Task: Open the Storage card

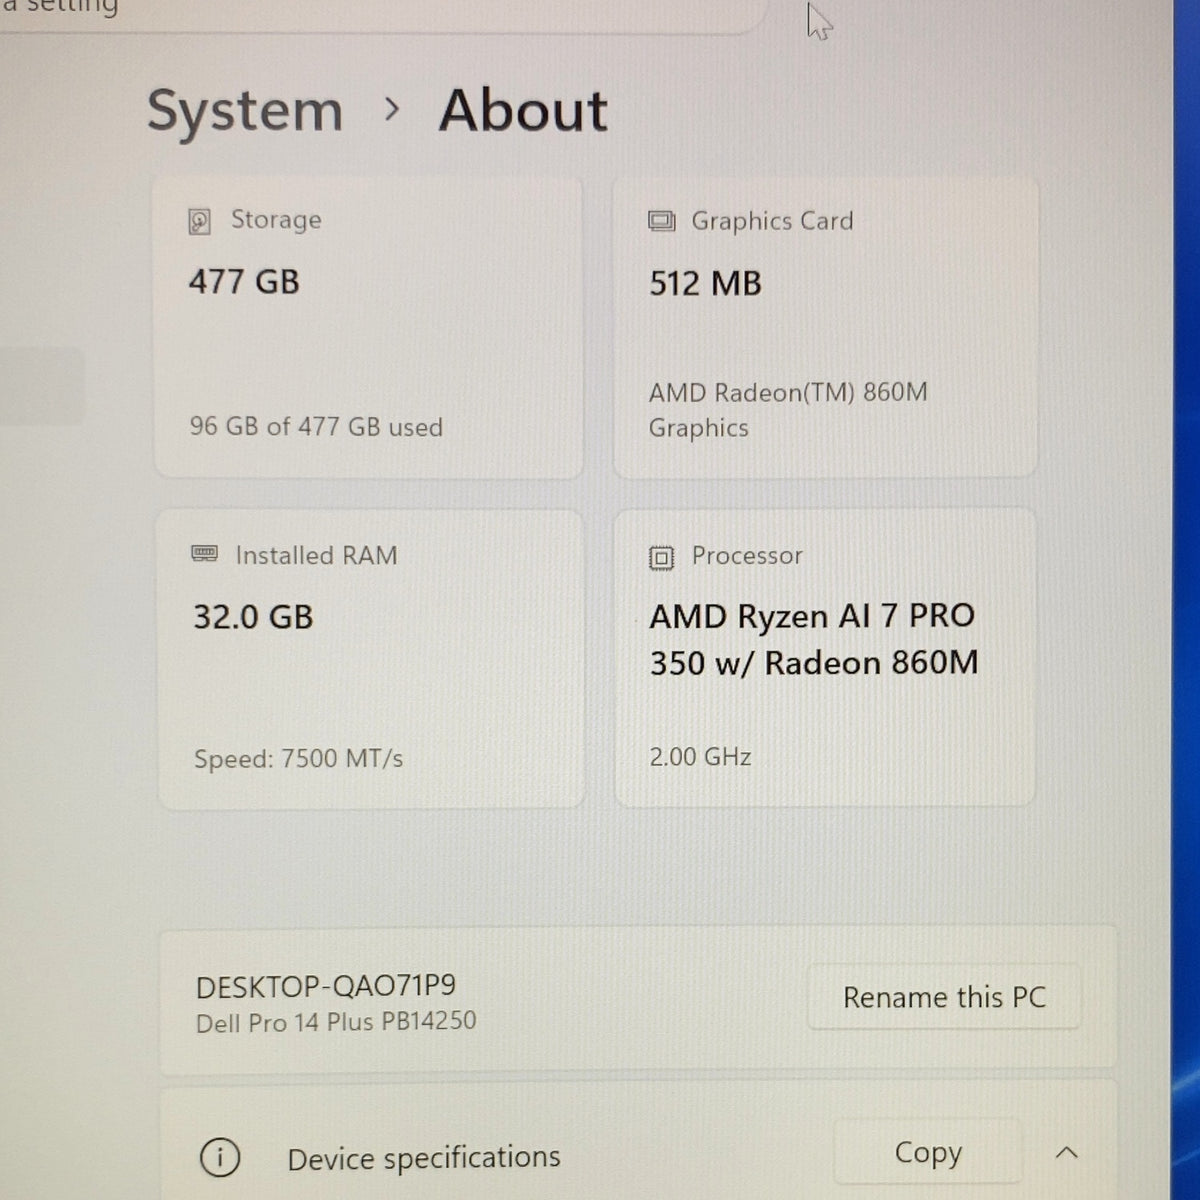Action: (x=369, y=328)
